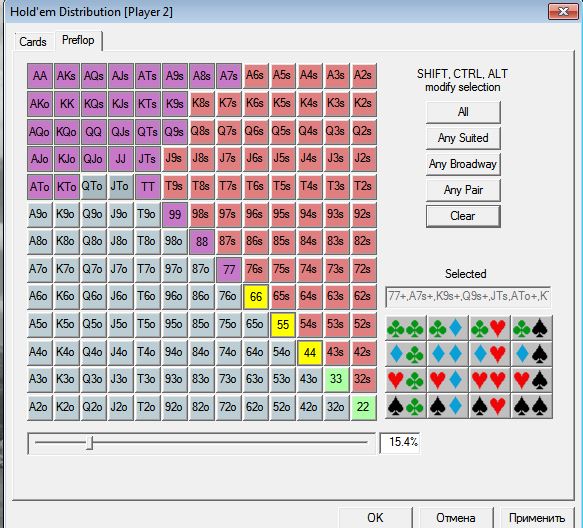This screenshot has width=583, height=528.
Task: Toggle the JTo hand cell
Action: pyautogui.click(x=120, y=186)
